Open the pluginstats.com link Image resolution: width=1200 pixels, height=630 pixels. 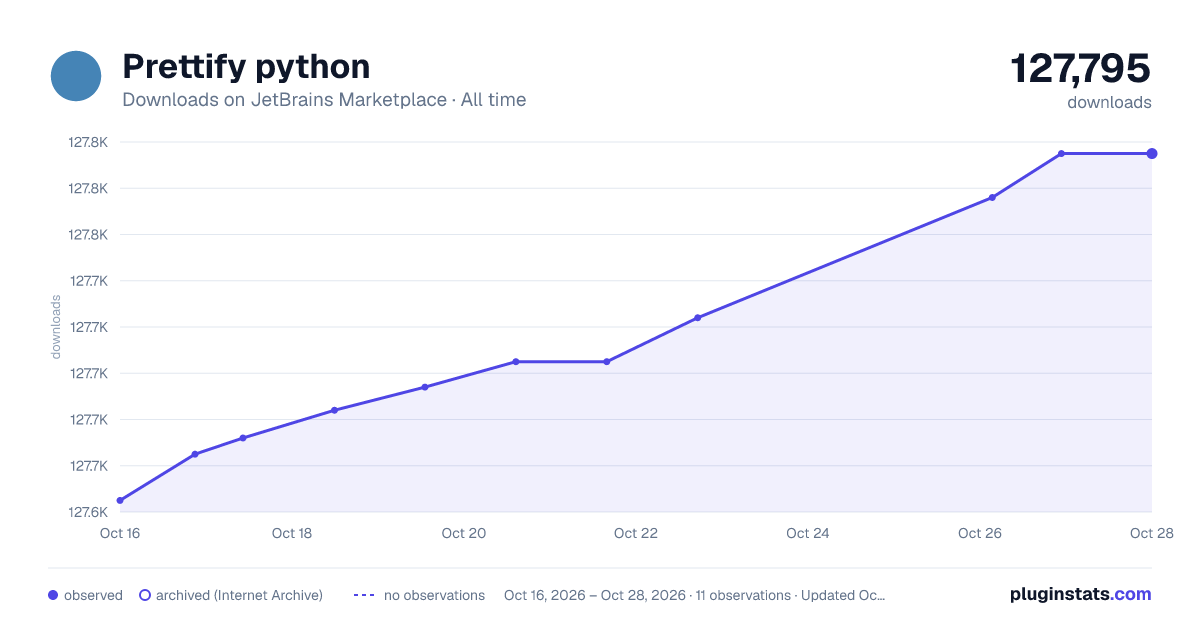pos(1080,594)
